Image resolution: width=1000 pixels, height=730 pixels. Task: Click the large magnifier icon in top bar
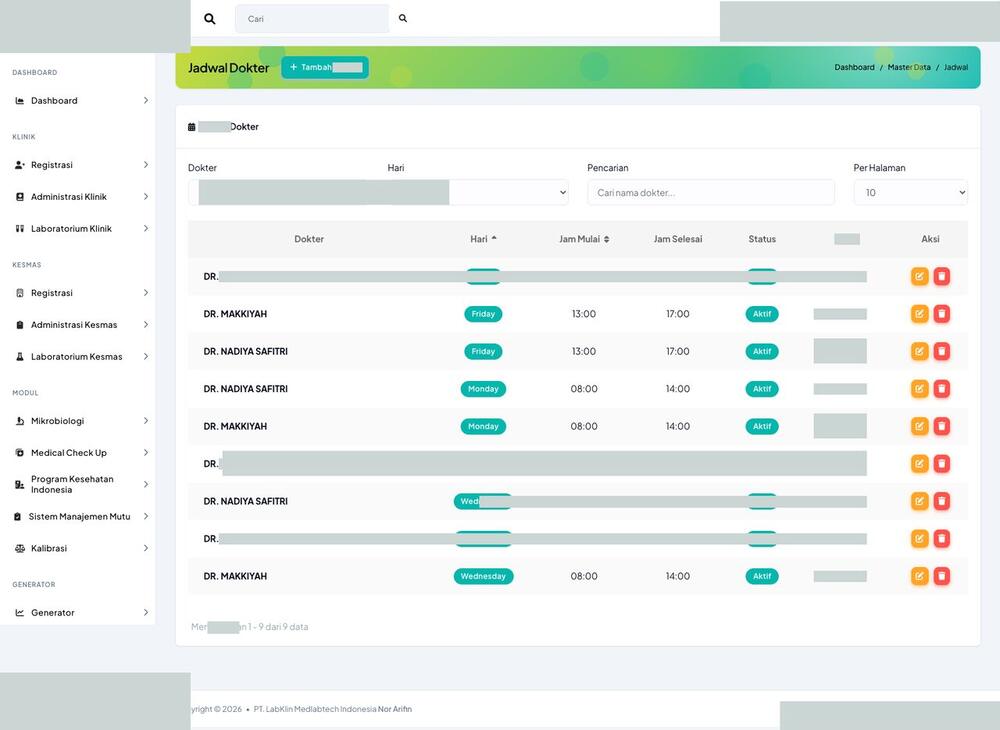tap(209, 19)
